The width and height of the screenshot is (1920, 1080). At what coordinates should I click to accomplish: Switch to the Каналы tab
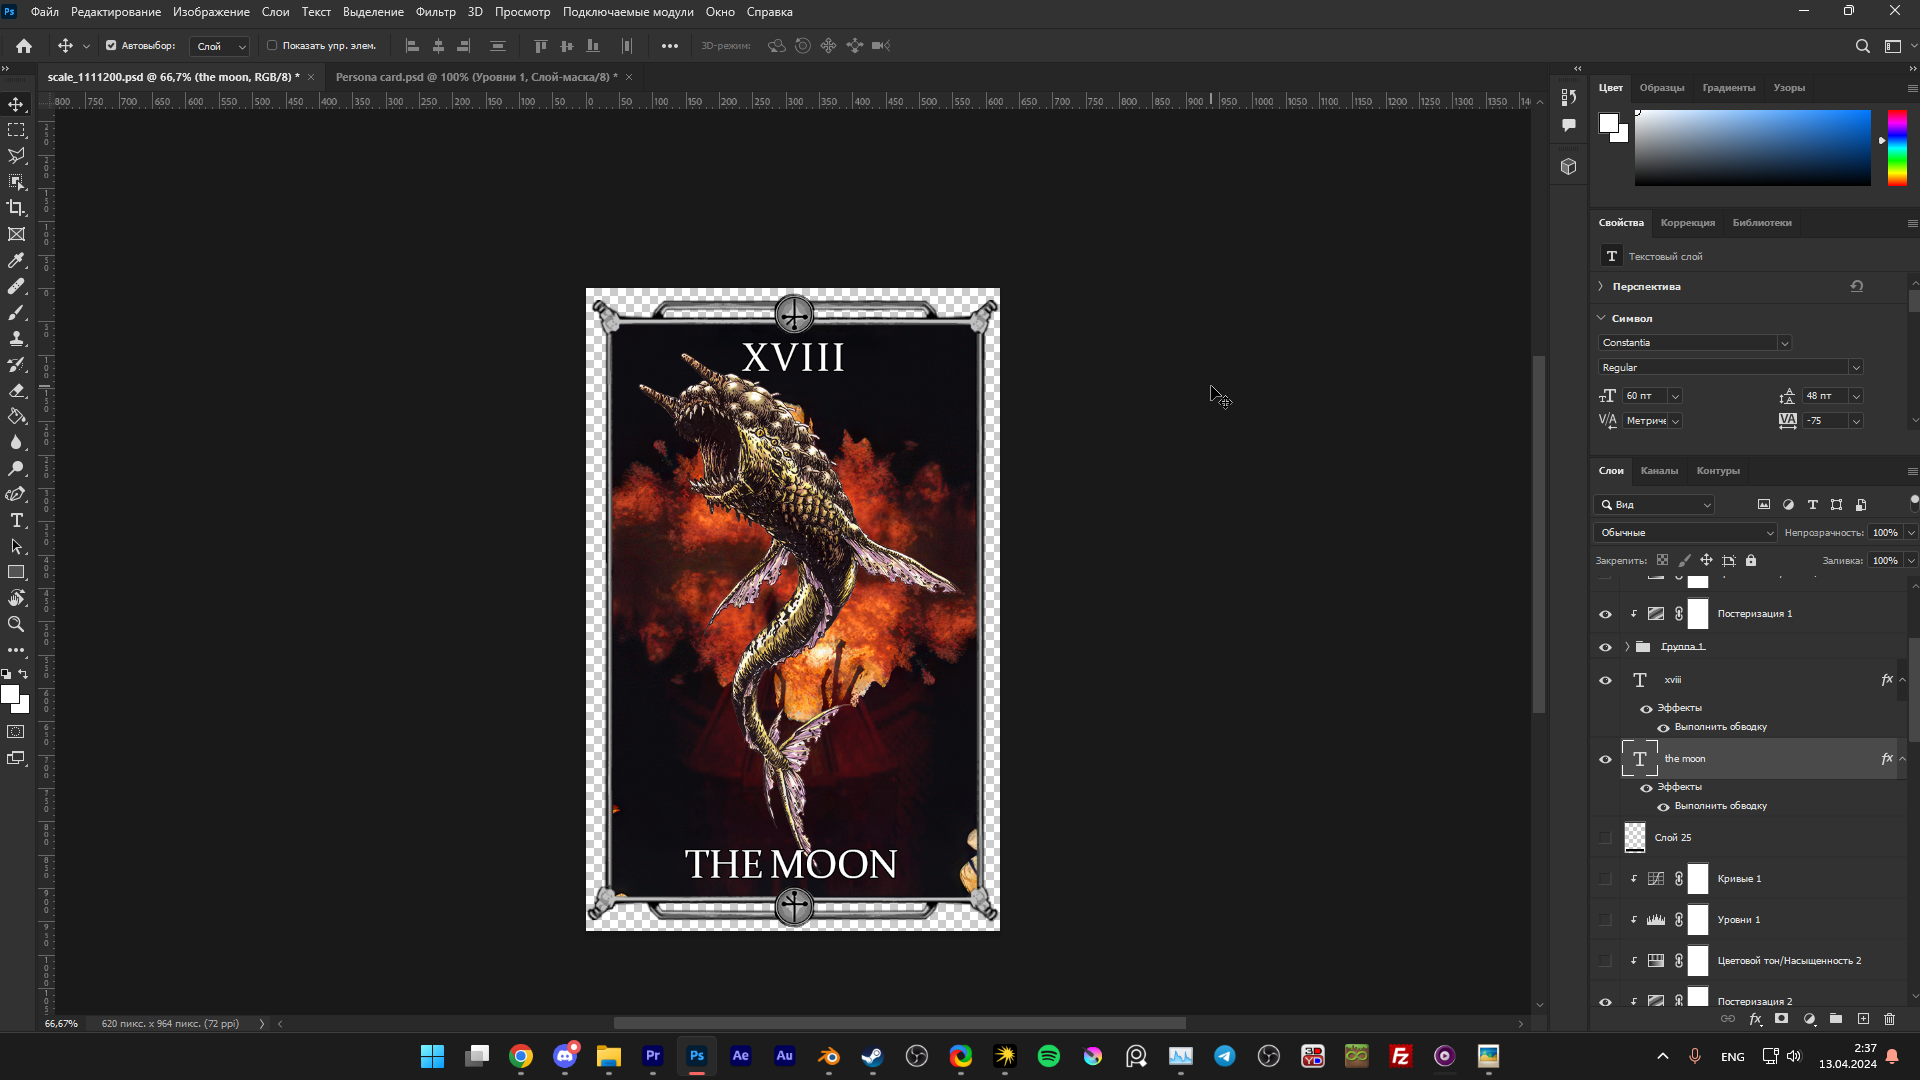[x=1659, y=471]
